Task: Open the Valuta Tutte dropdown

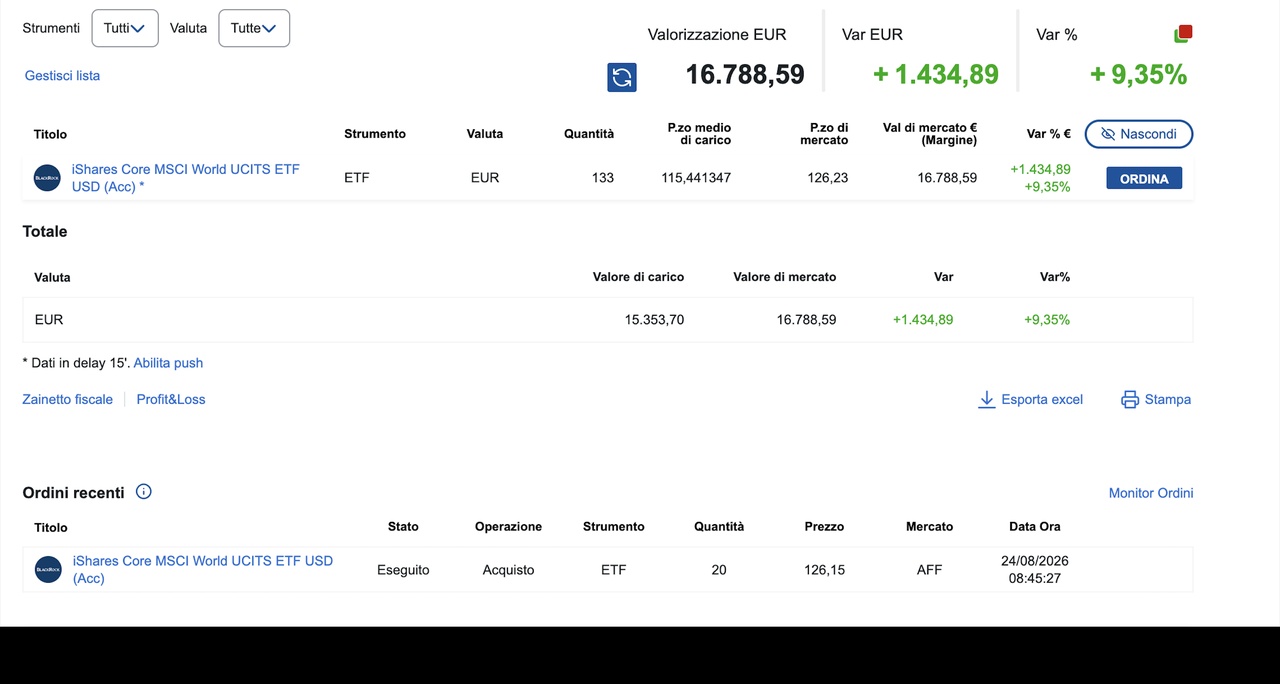Action: tap(254, 28)
